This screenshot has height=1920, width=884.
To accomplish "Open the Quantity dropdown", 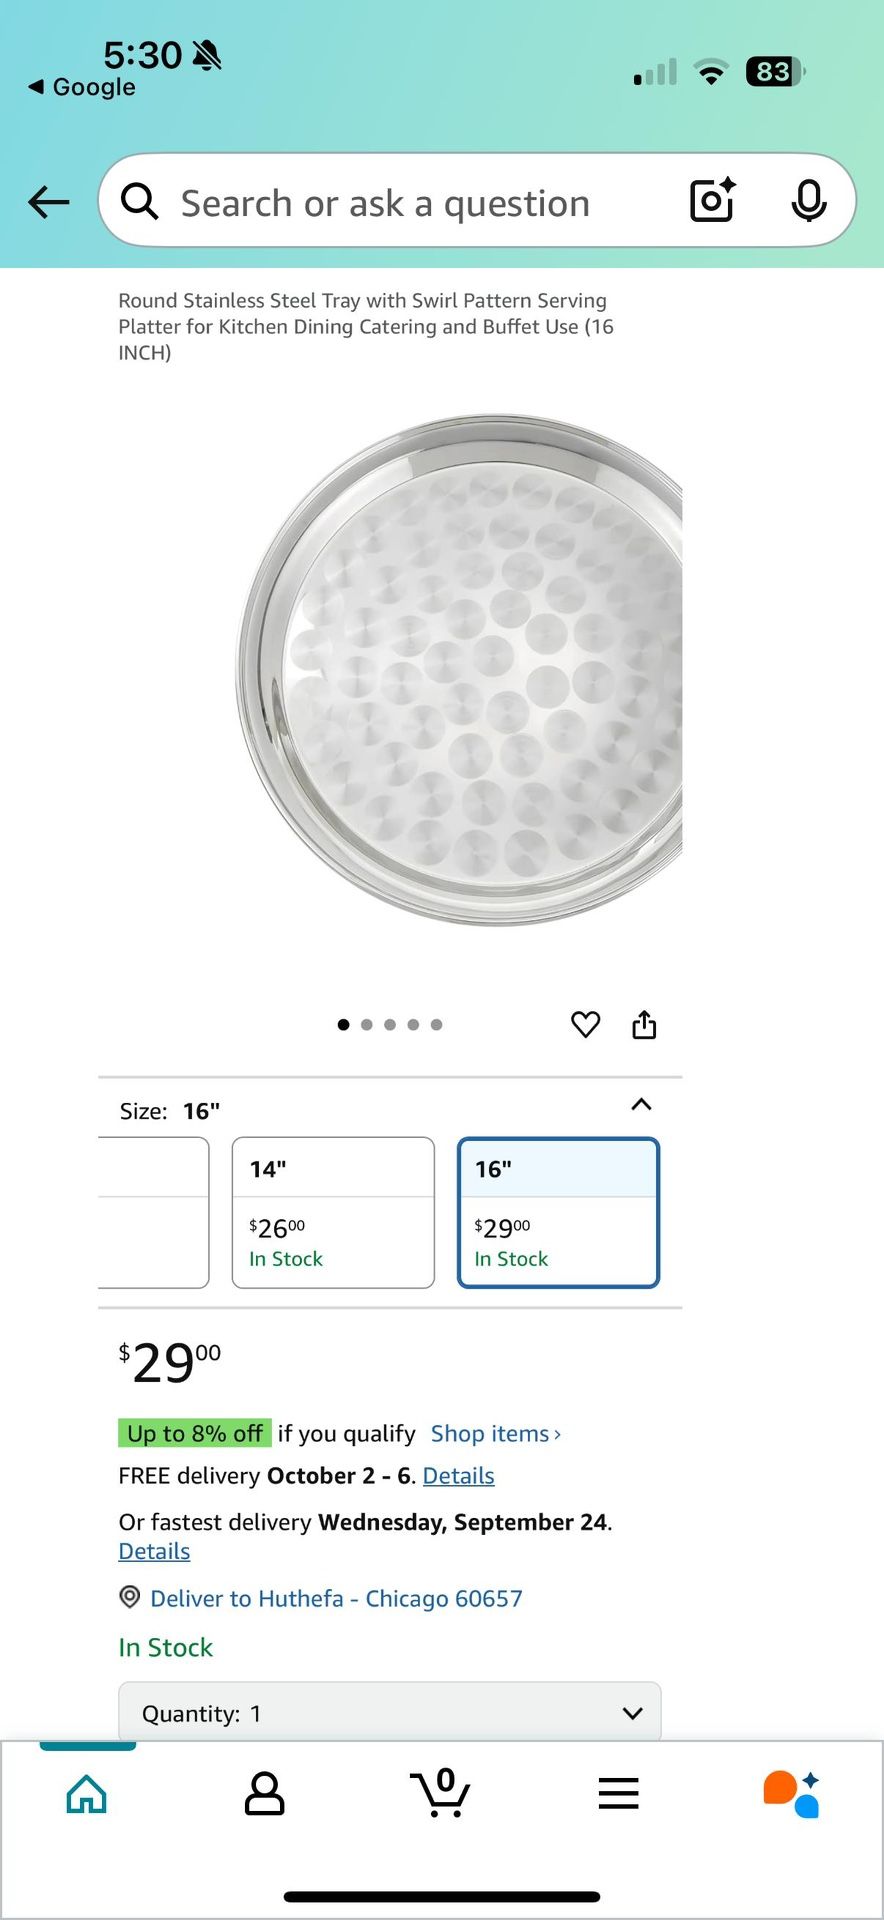I will tap(390, 1713).
